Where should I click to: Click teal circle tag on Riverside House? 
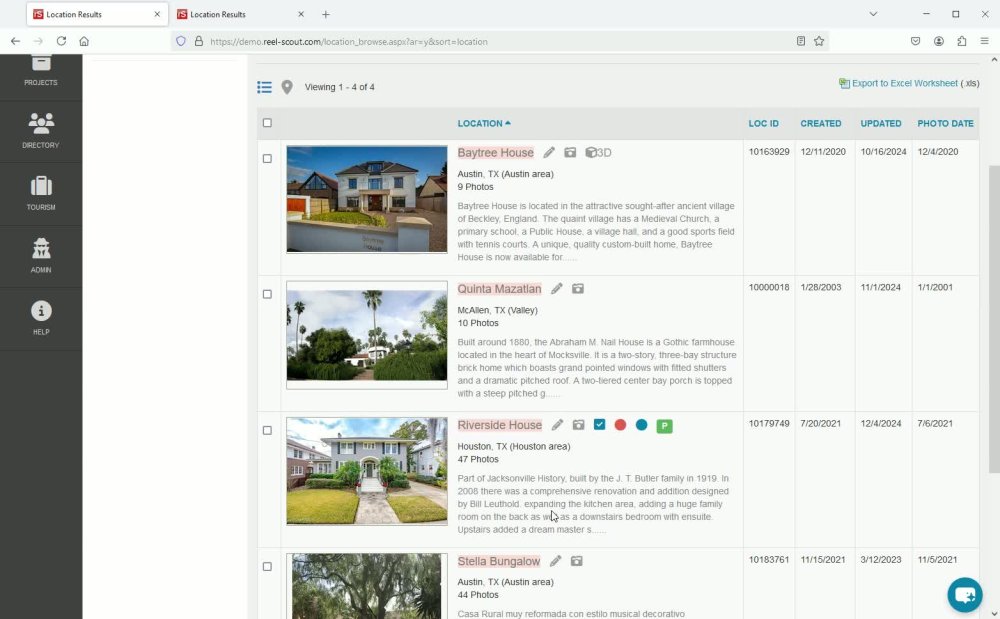(x=642, y=425)
